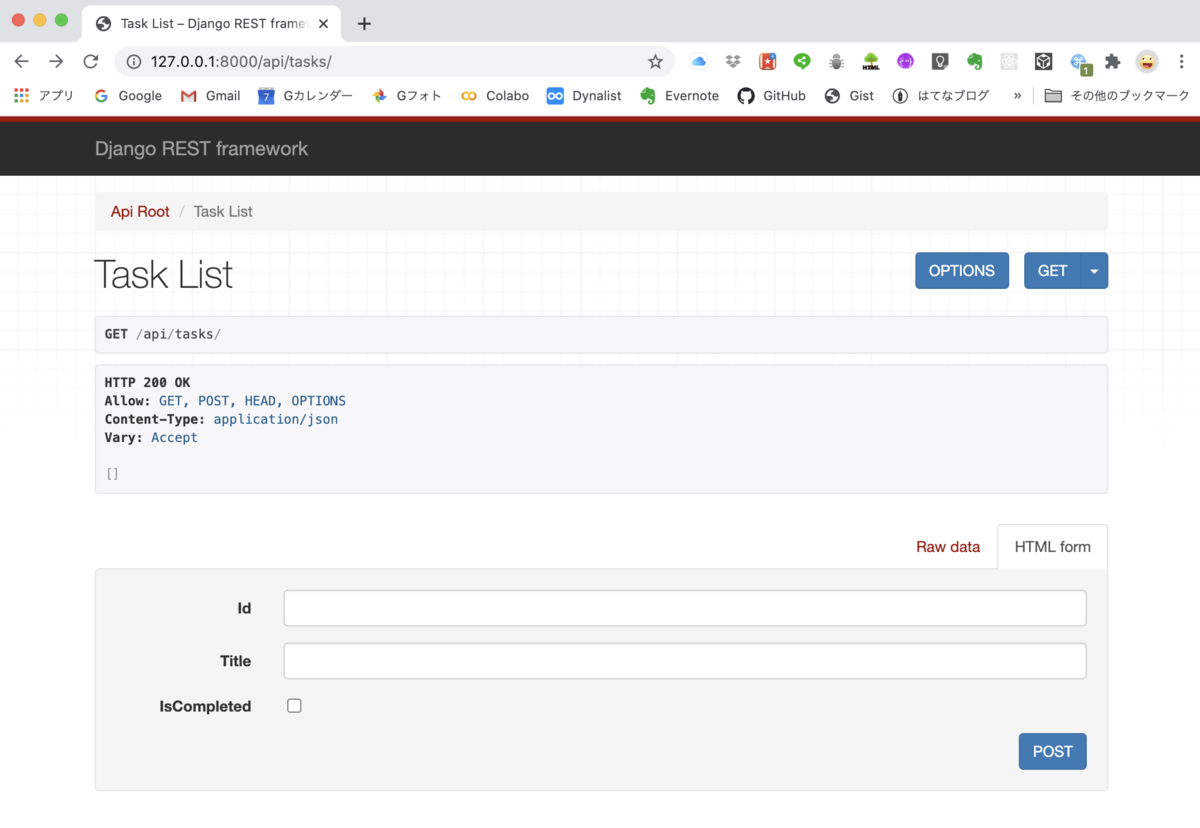Open the その他のブックマーク folder
This screenshot has height=828, width=1200.
[x=1117, y=96]
